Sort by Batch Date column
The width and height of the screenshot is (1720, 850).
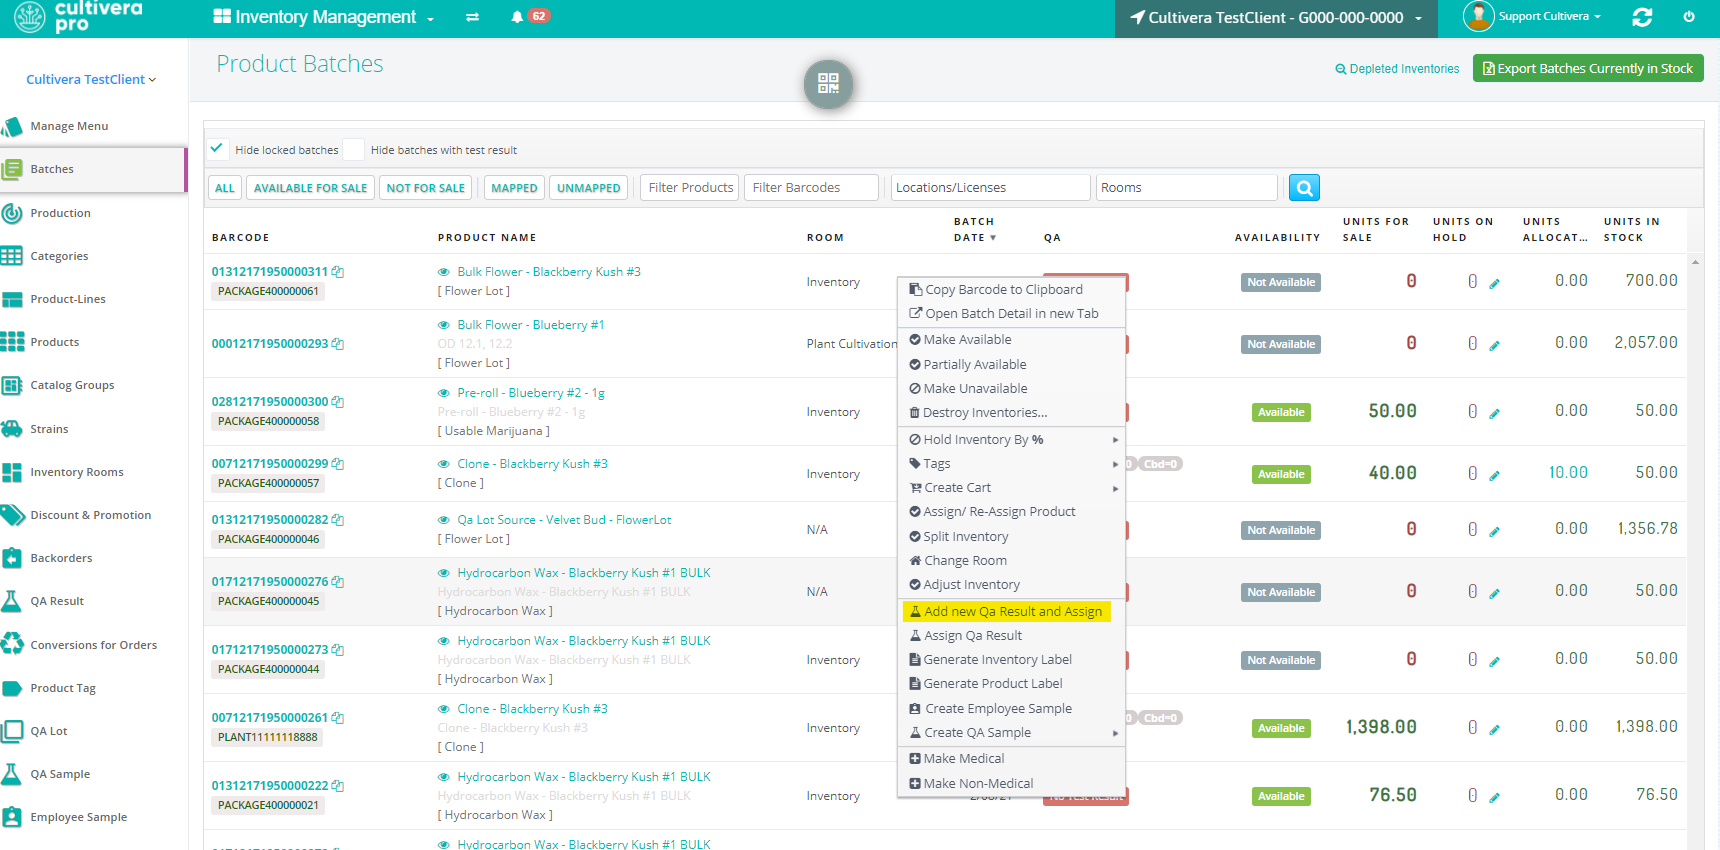pos(974,229)
